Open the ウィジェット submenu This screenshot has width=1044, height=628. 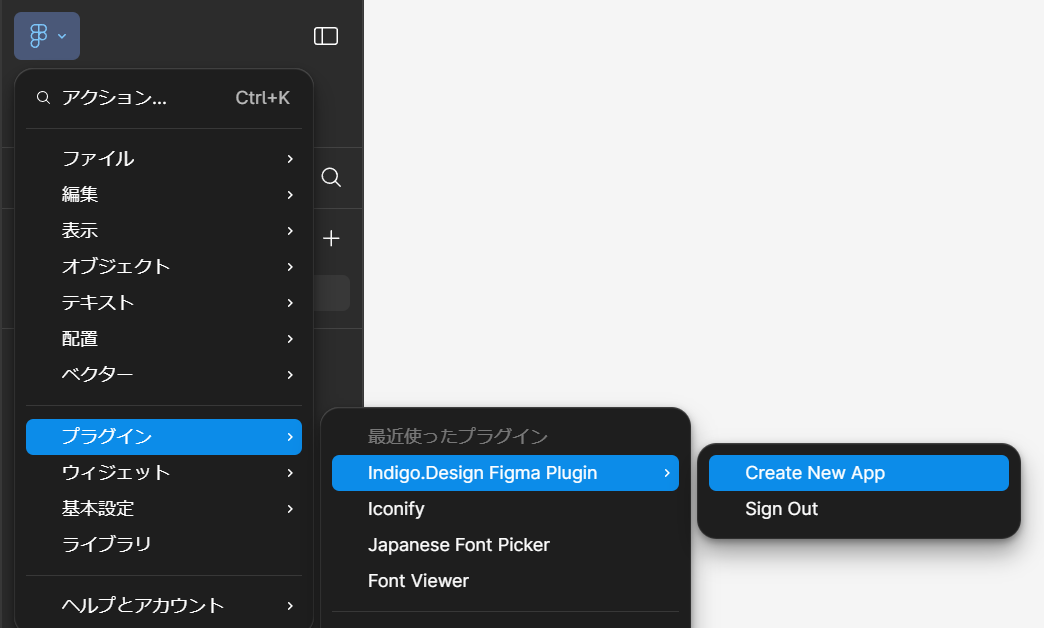[164, 473]
